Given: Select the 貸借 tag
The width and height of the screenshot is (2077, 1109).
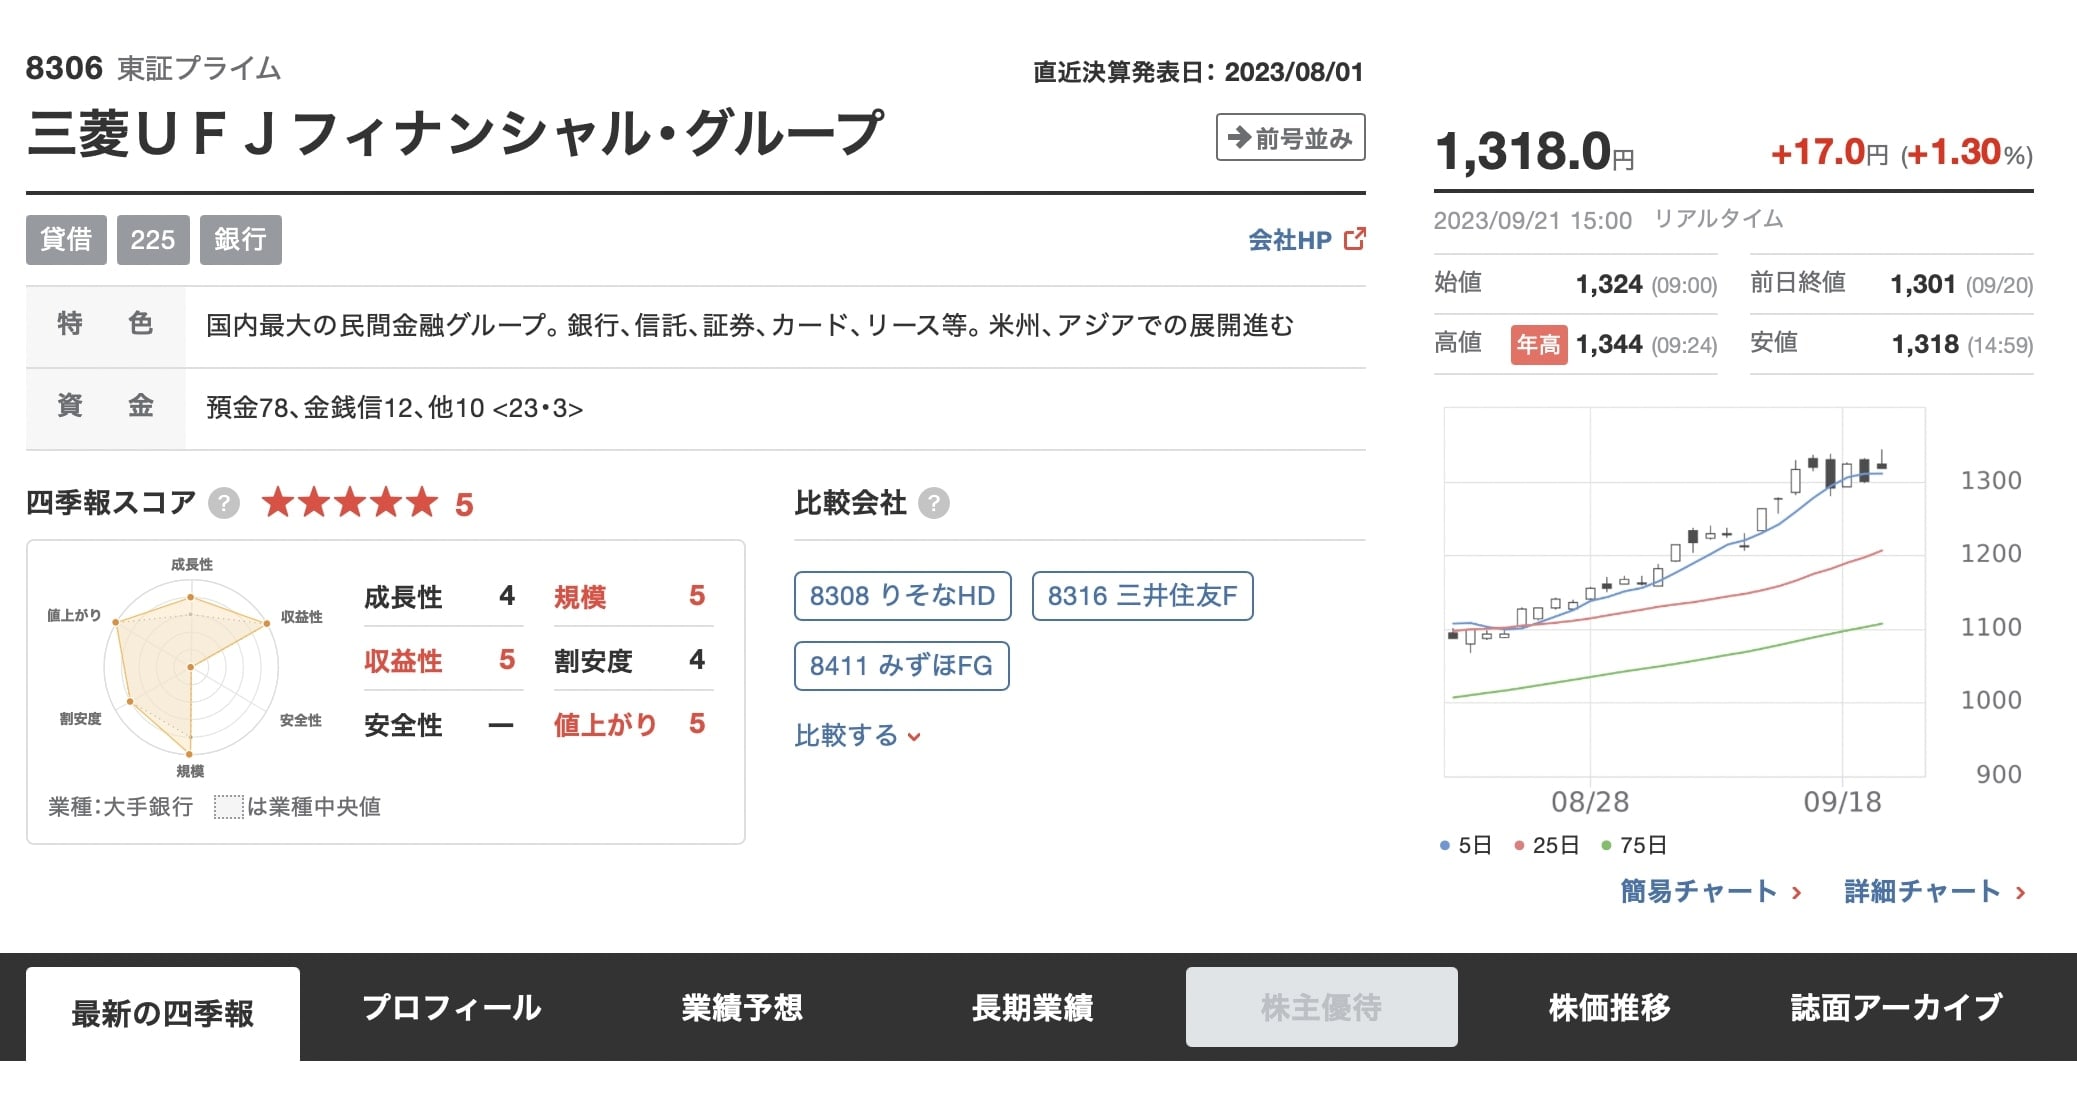Looking at the screenshot, I should click(66, 240).
